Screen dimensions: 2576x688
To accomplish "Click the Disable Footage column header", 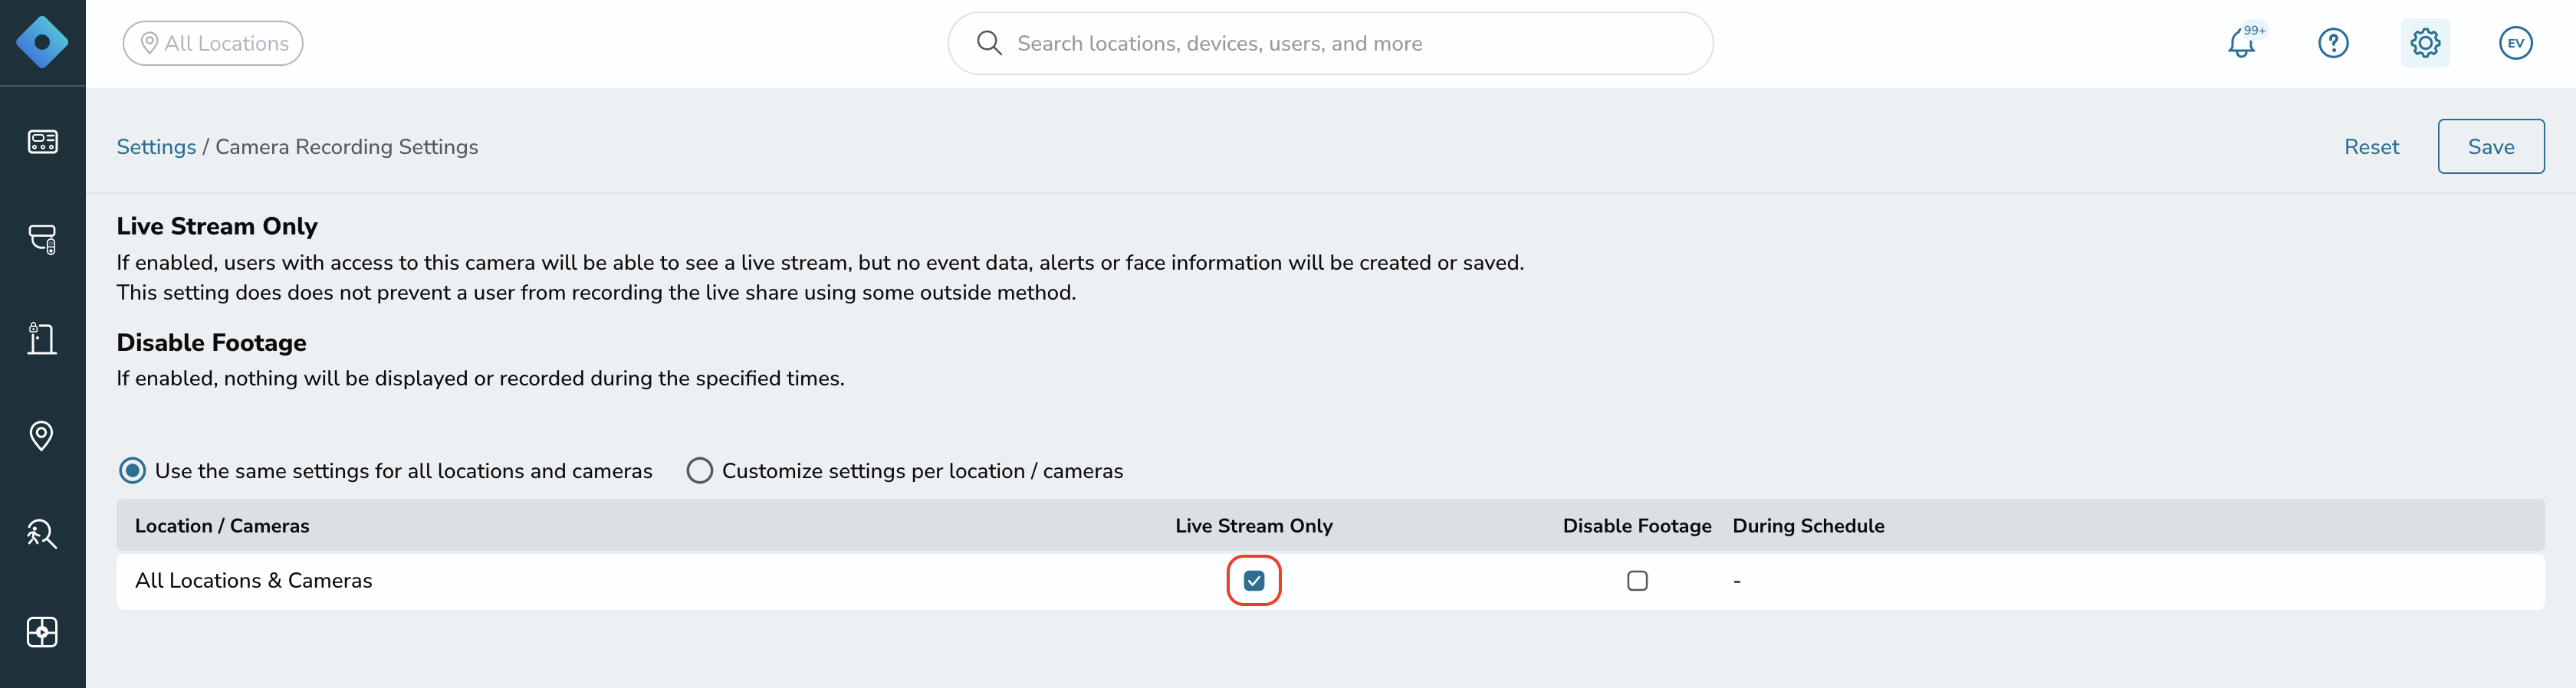I will 1637,526.
